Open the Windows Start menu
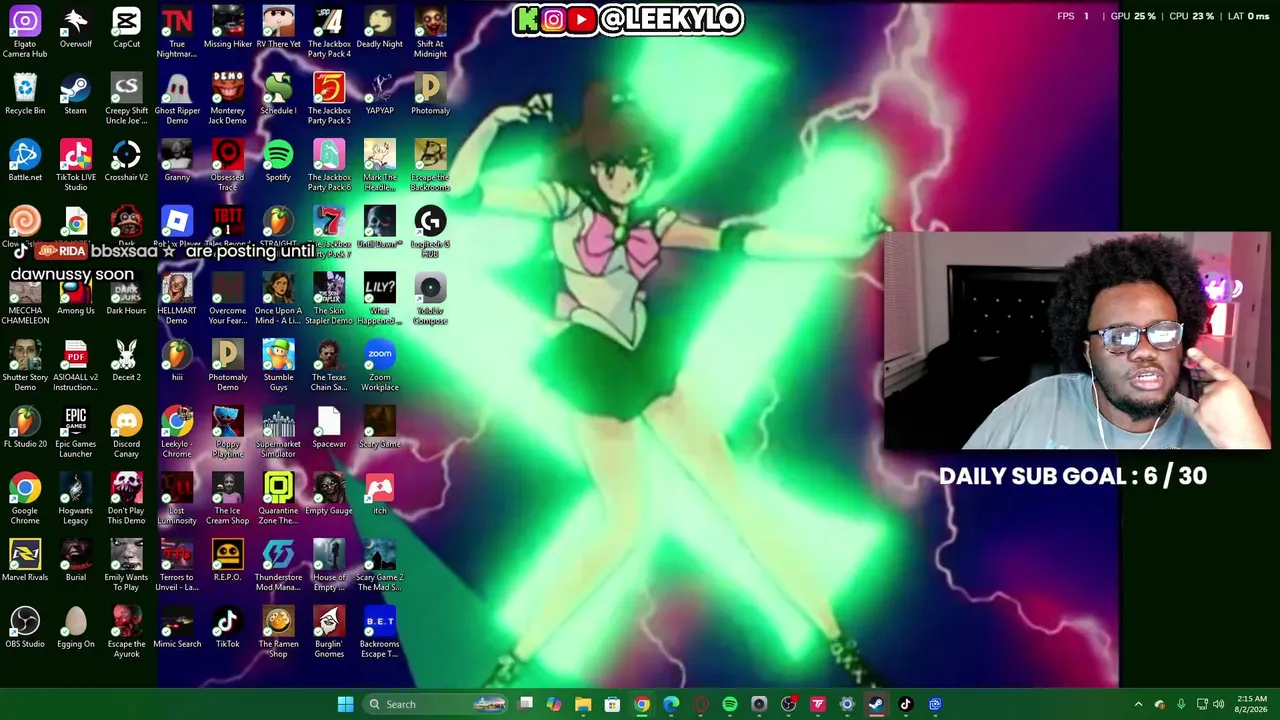Screen dimensions: 1280x720 coord(345,704)
